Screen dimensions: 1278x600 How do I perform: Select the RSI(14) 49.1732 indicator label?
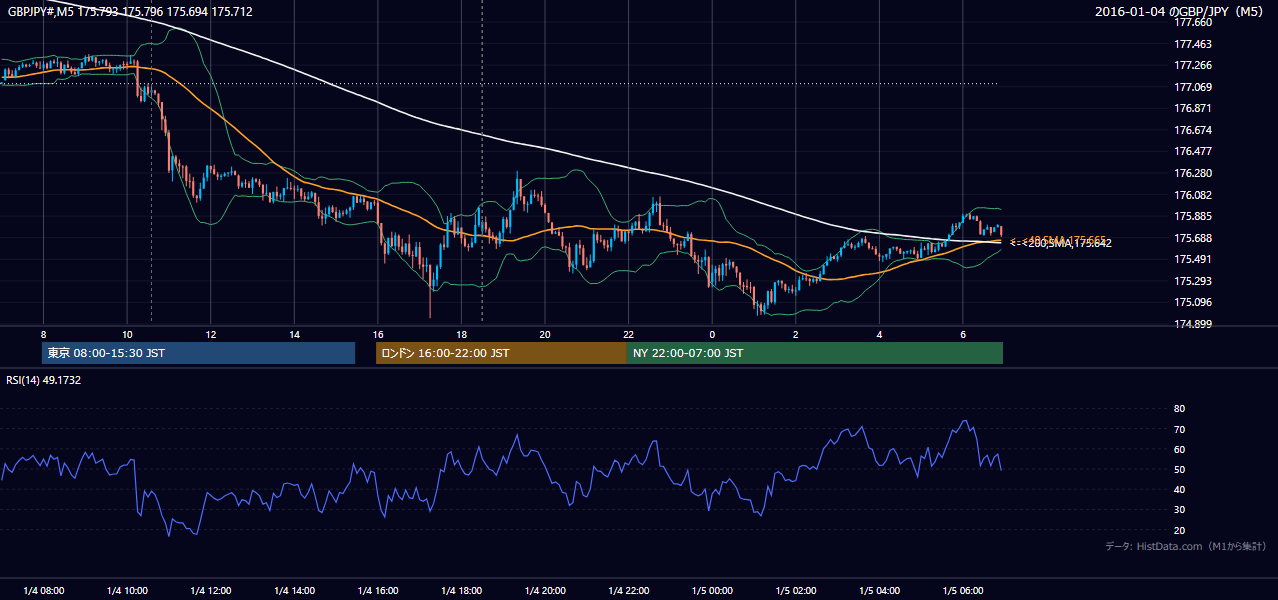[x=43, y=380]
